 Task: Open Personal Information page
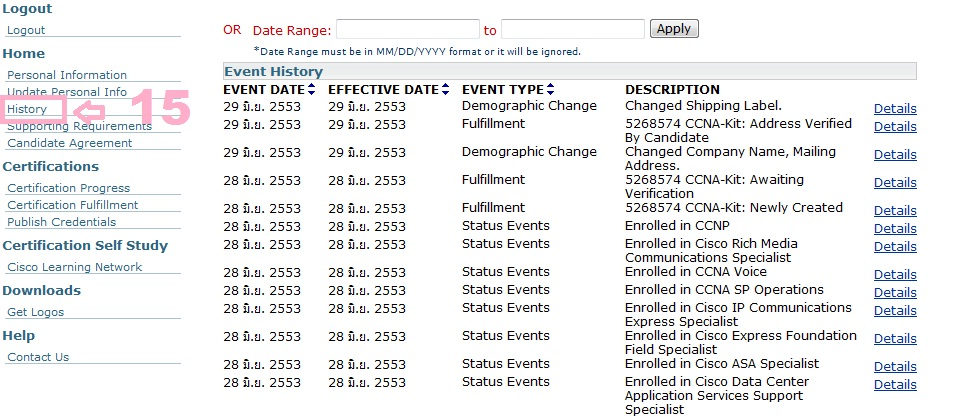click(67, 75)
